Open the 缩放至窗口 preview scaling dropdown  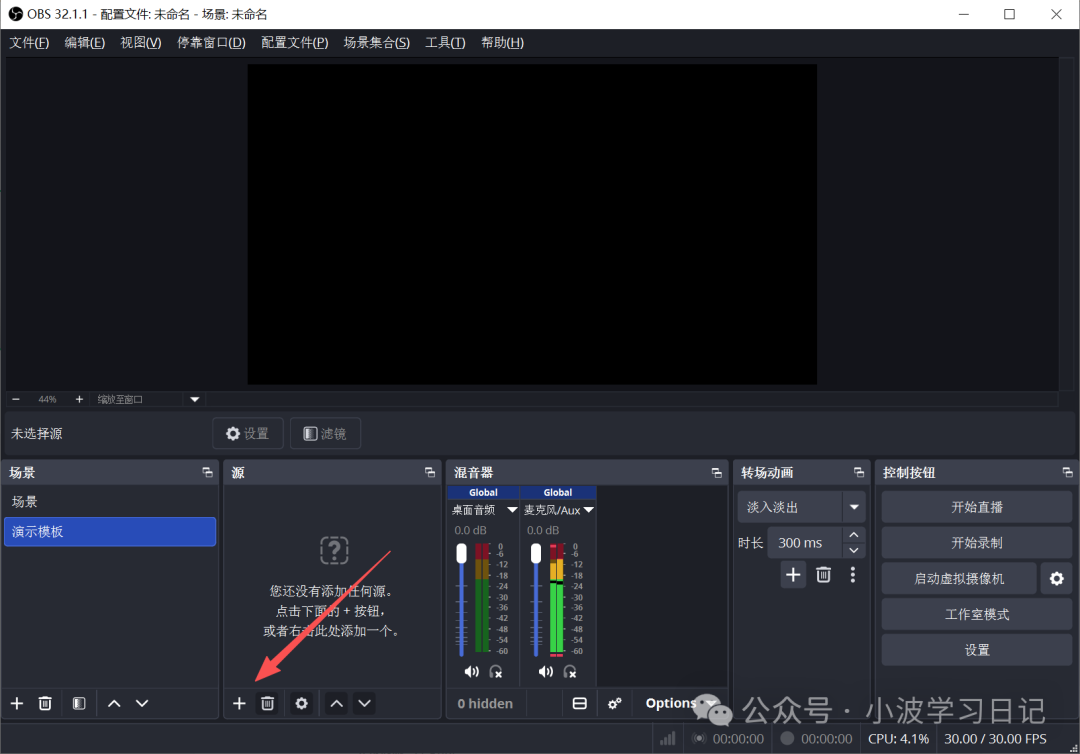[195, 399]
